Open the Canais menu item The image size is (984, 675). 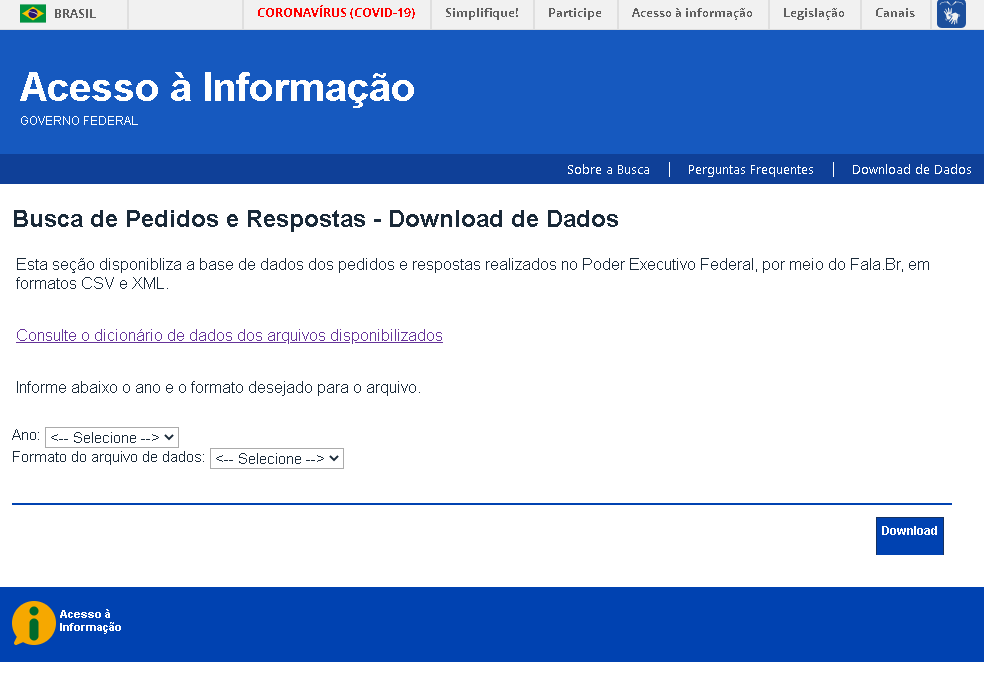point(895,13)
